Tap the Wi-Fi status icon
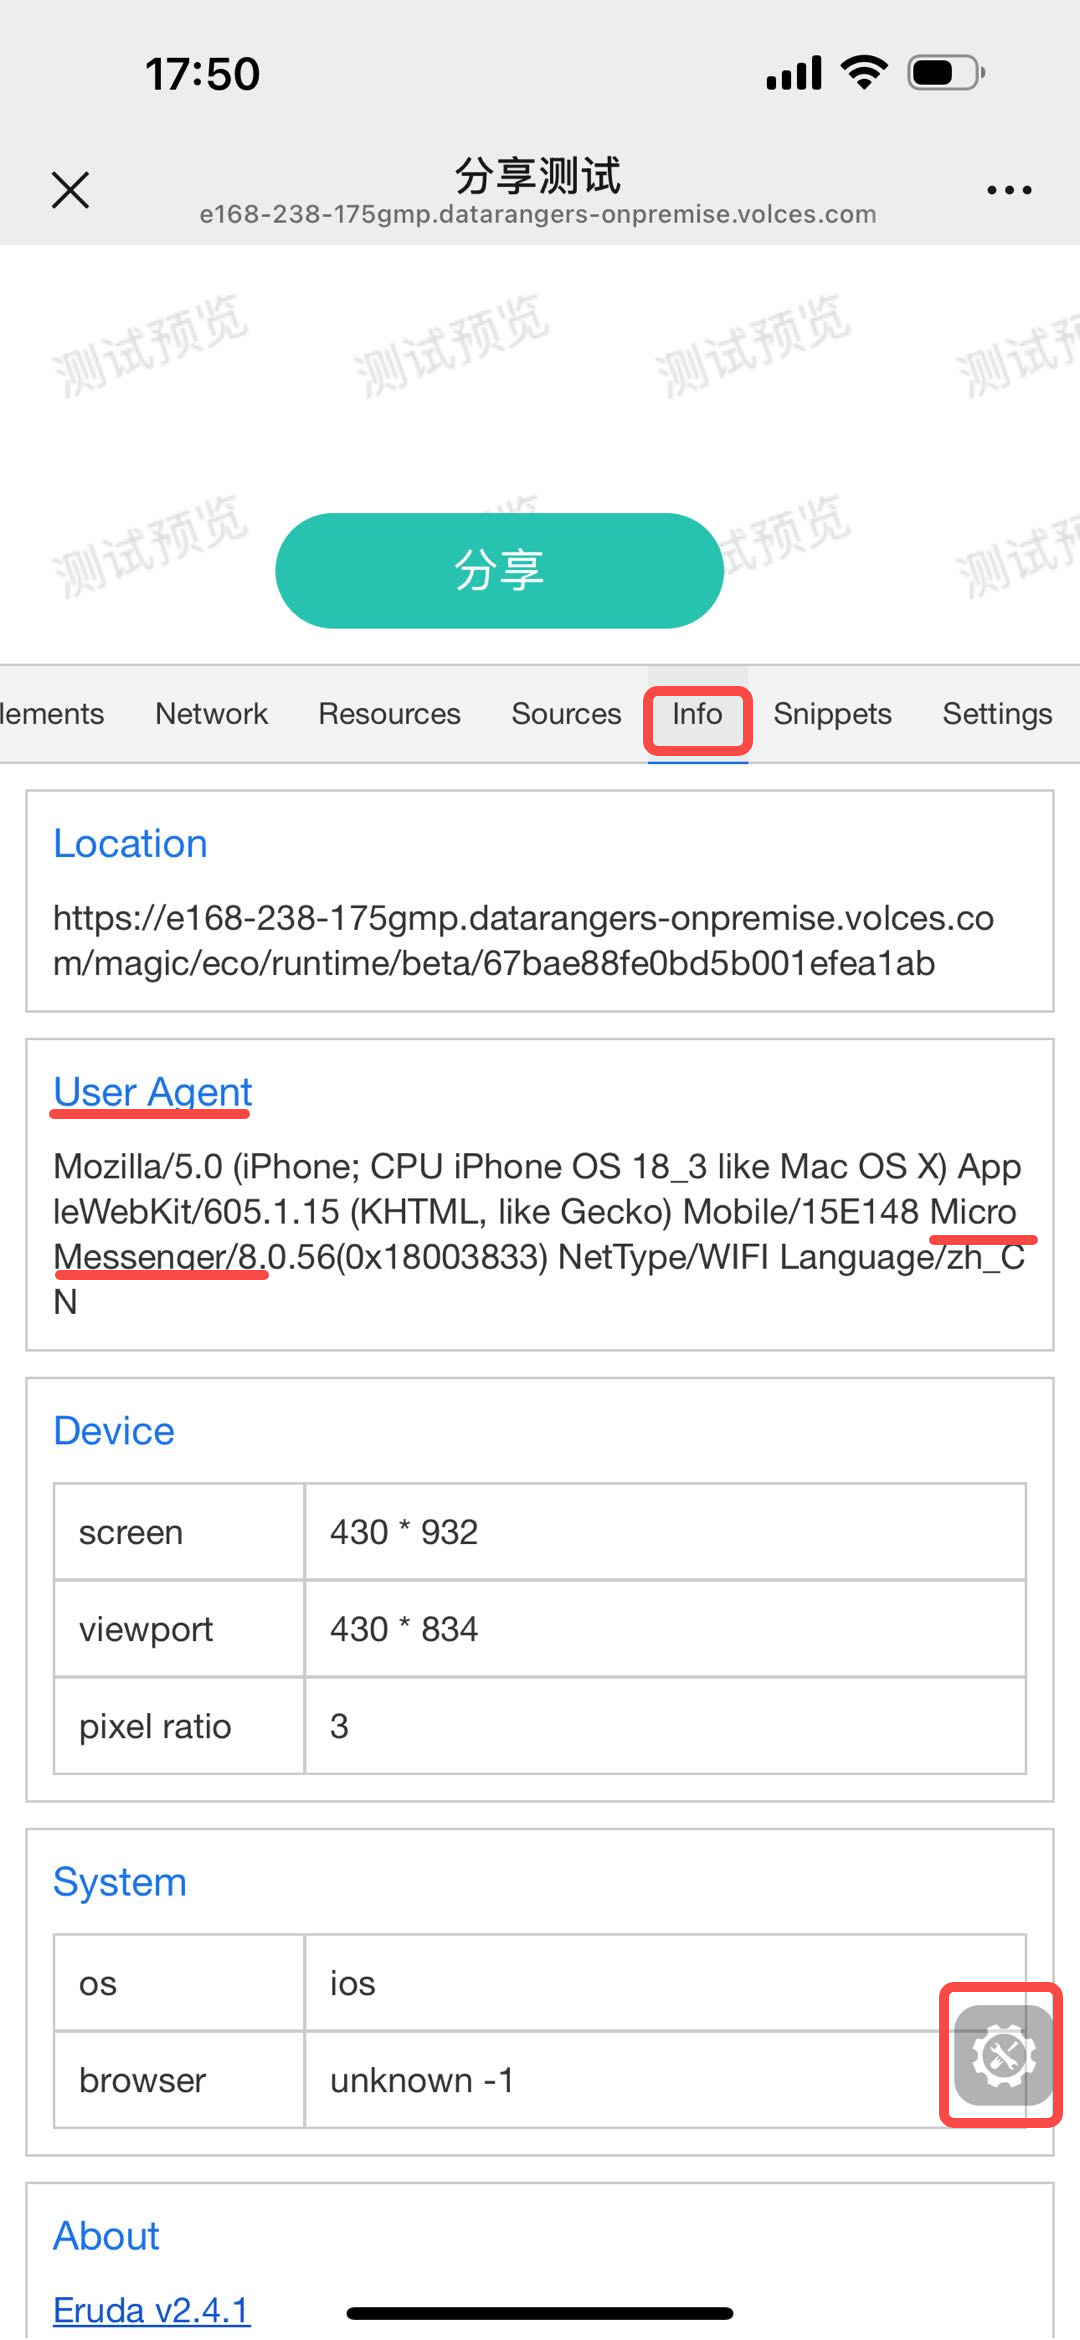 (864, 72)
